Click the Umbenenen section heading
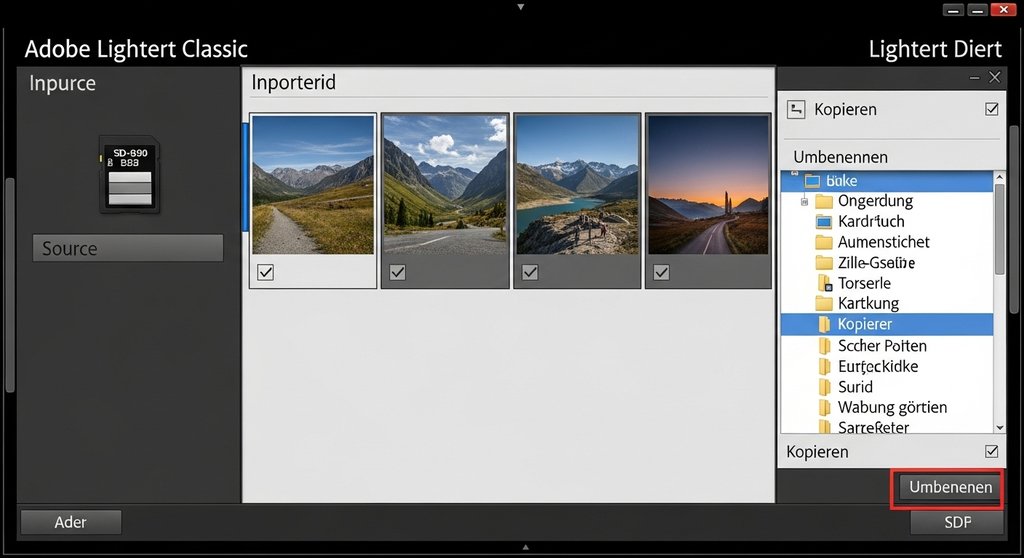The width and height of the screenshot is (1024, 558). coord(840,157)
